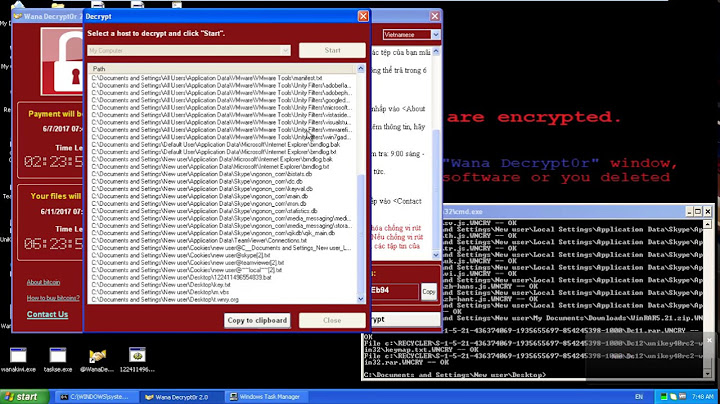Click the 7:48 AM tray clock
Screen dimensions: 720x404
click(702, 397)
